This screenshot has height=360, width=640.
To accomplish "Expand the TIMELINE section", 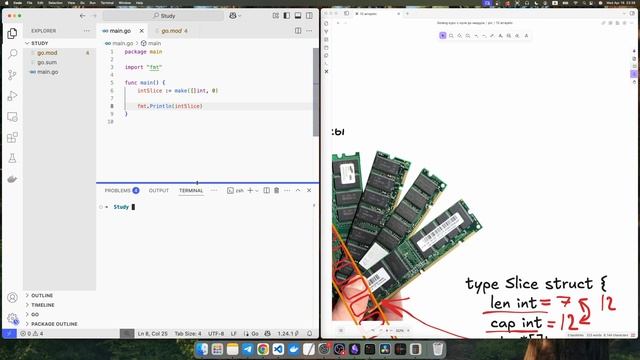I will tap(42, 305).
